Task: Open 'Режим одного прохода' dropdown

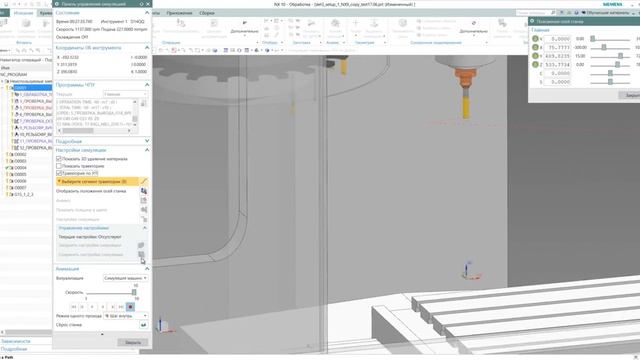Action: tap(125, 316)
